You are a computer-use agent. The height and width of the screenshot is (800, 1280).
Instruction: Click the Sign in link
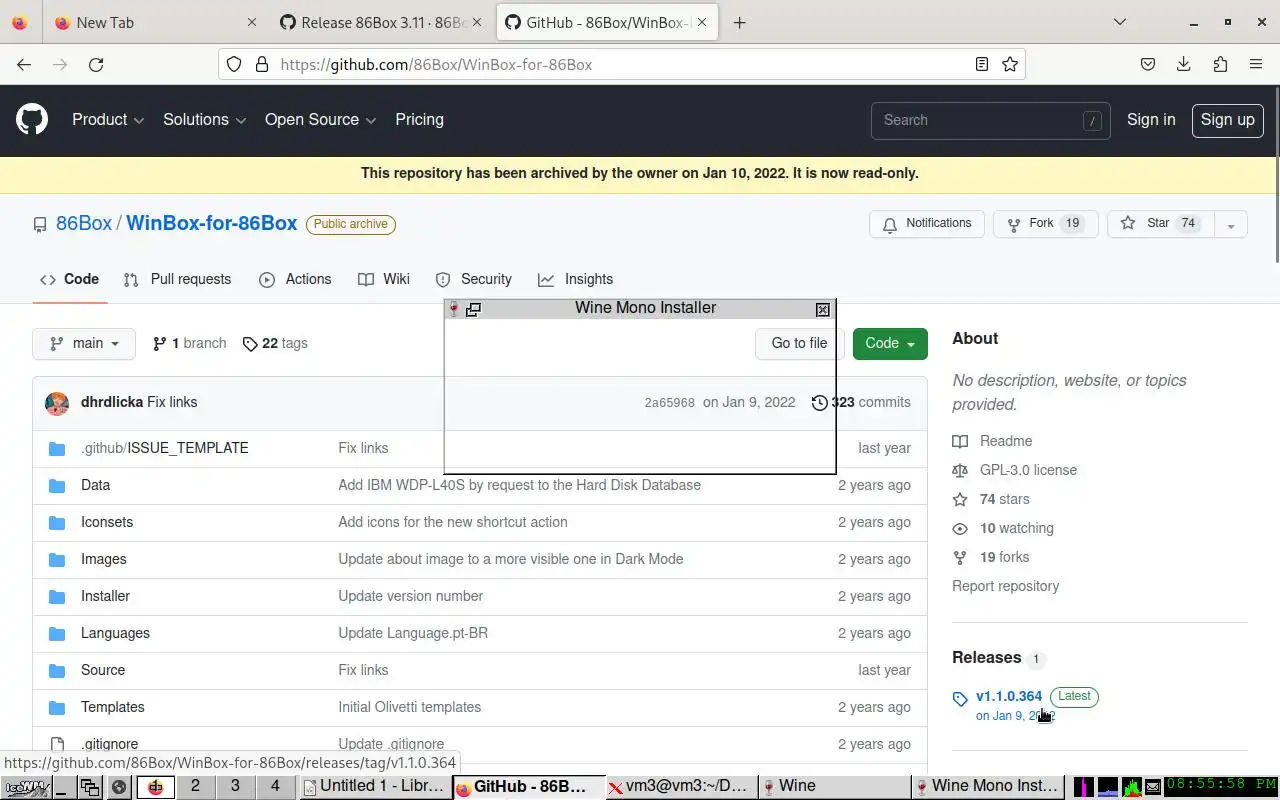[1151, 119]
